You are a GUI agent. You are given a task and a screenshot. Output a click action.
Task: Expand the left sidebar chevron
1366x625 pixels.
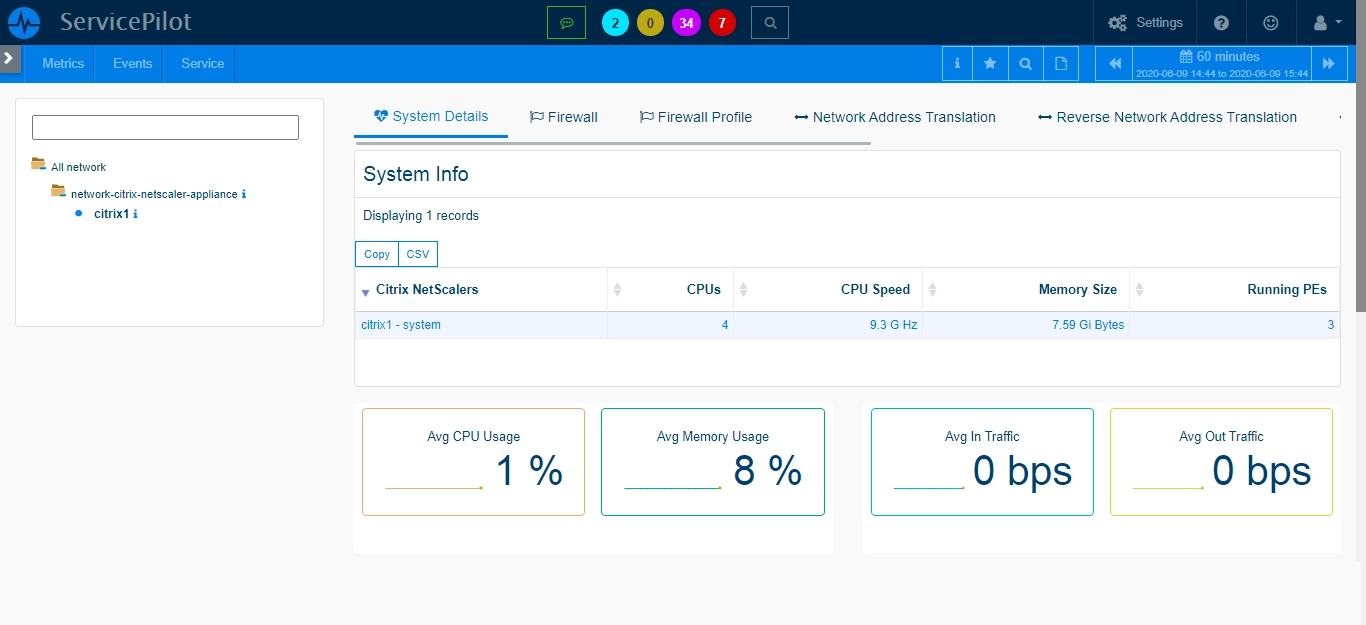click(9, 59)
